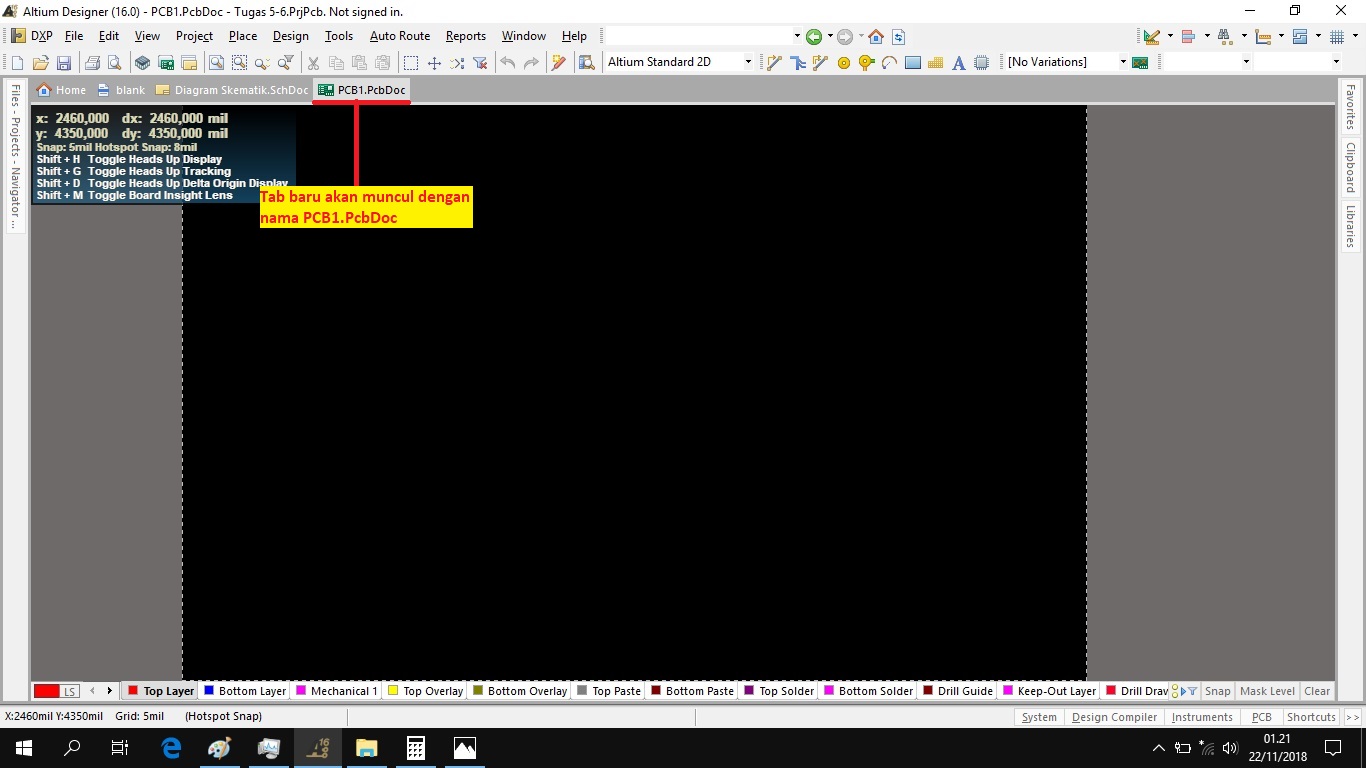
Task: Open the Alignment Tools icon
Action: 1188,37
